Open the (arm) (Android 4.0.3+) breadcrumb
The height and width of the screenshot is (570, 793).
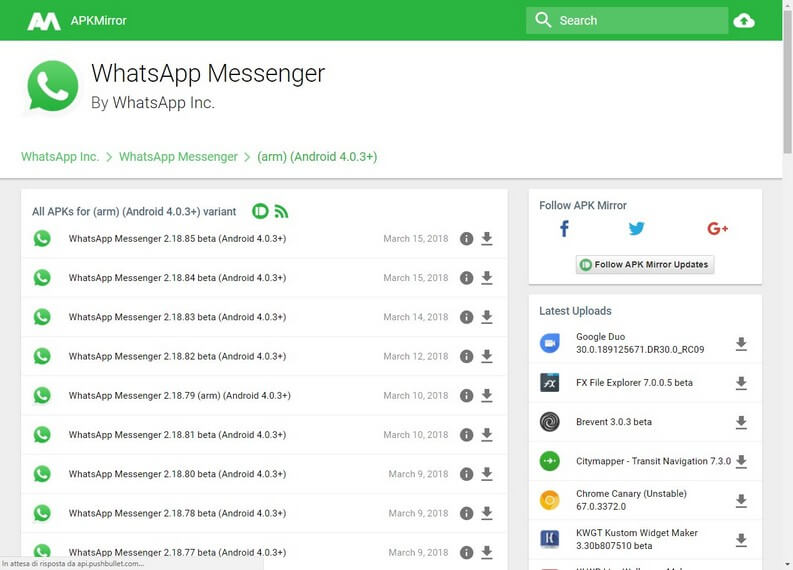point(317,157)
